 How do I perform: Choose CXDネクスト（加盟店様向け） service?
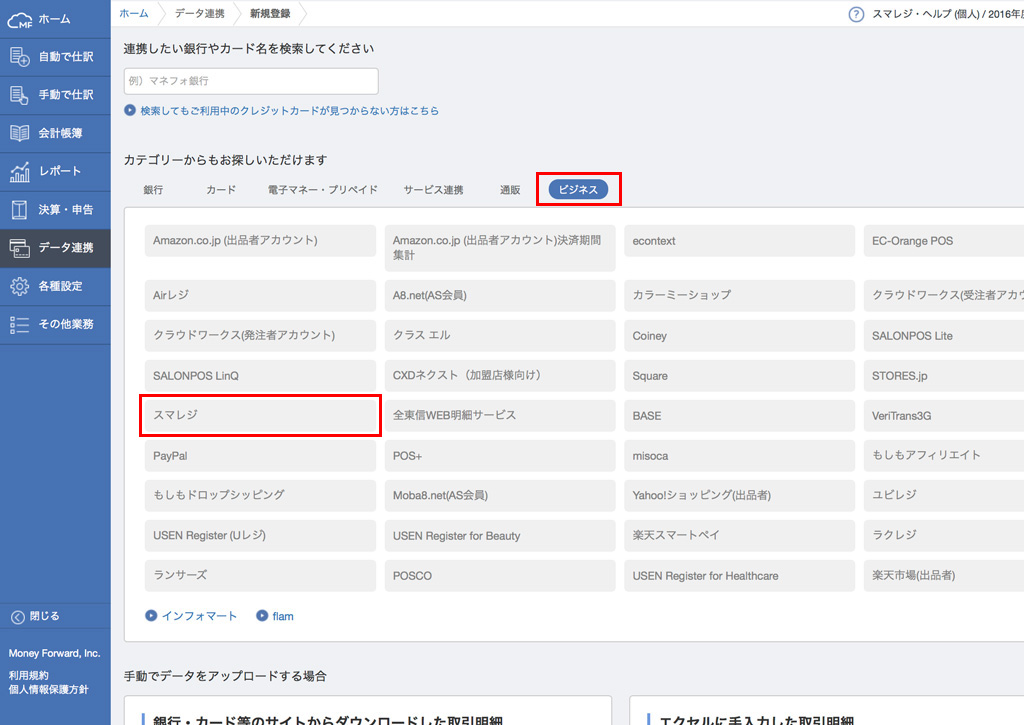[500, 376]
